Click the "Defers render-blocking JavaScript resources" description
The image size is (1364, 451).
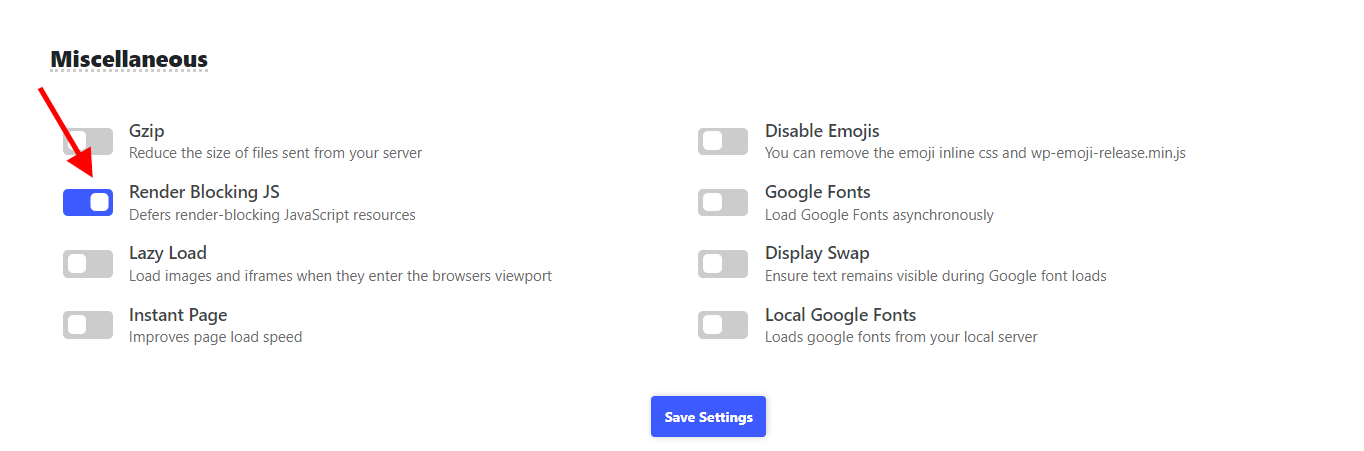click(x=272, y=214)
